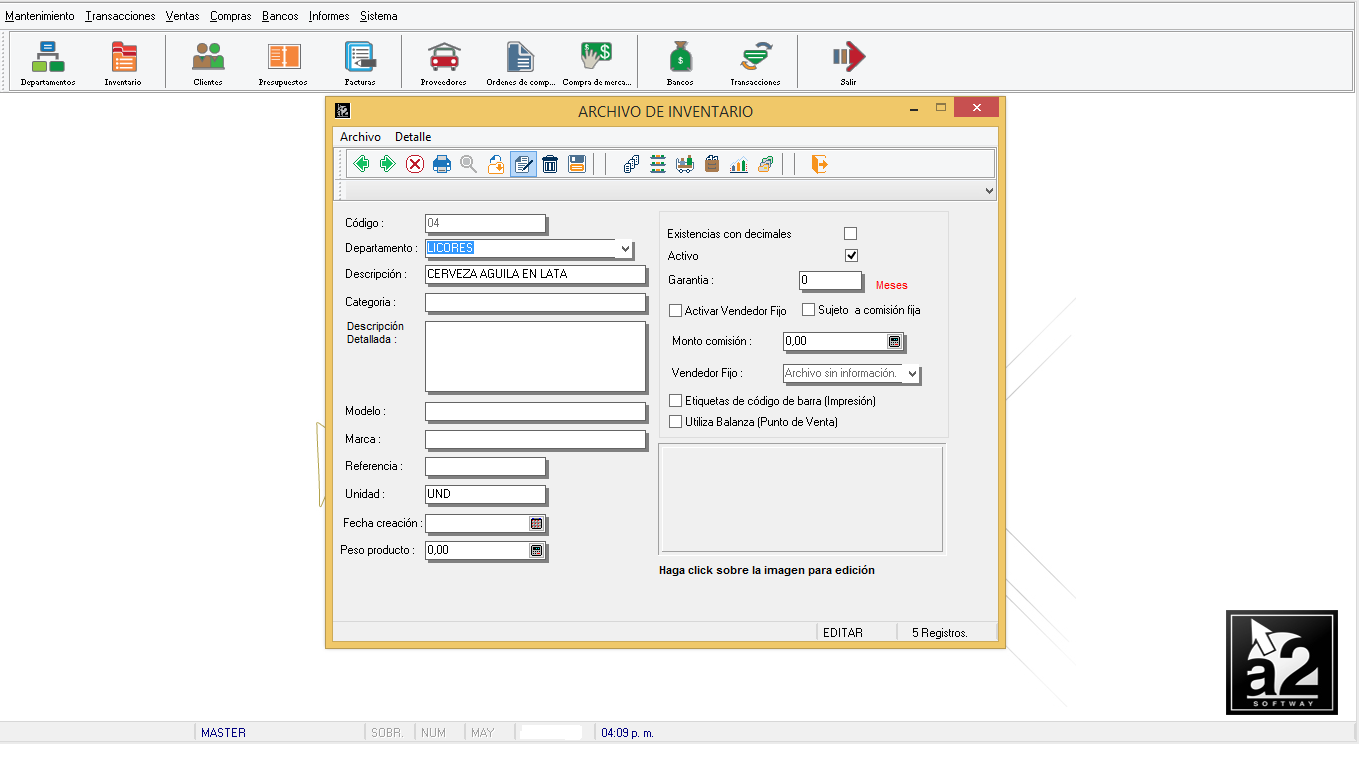This screenshot has height=768, width=1366.
Task: Click the stacked documents copy icon
Action: 631,164
